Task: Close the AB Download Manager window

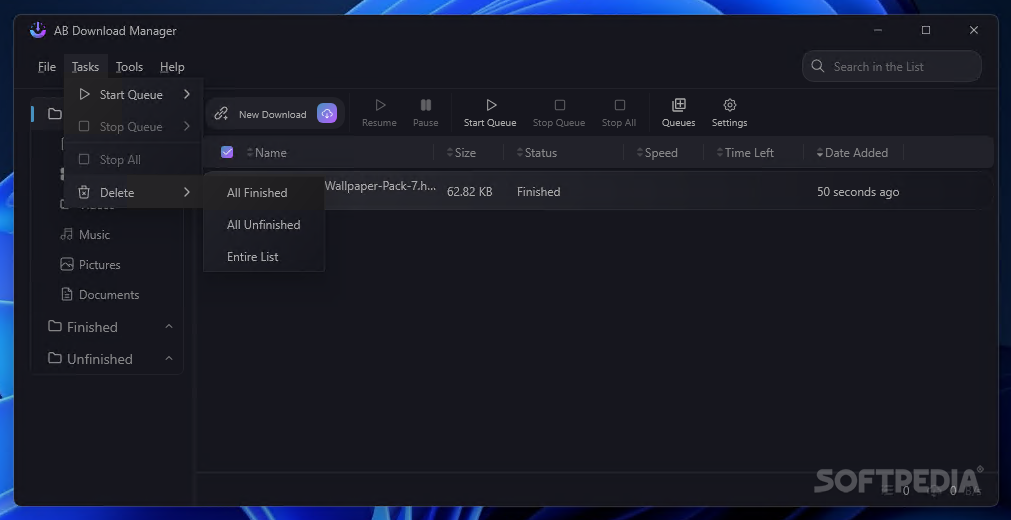Action: point(974,30)
